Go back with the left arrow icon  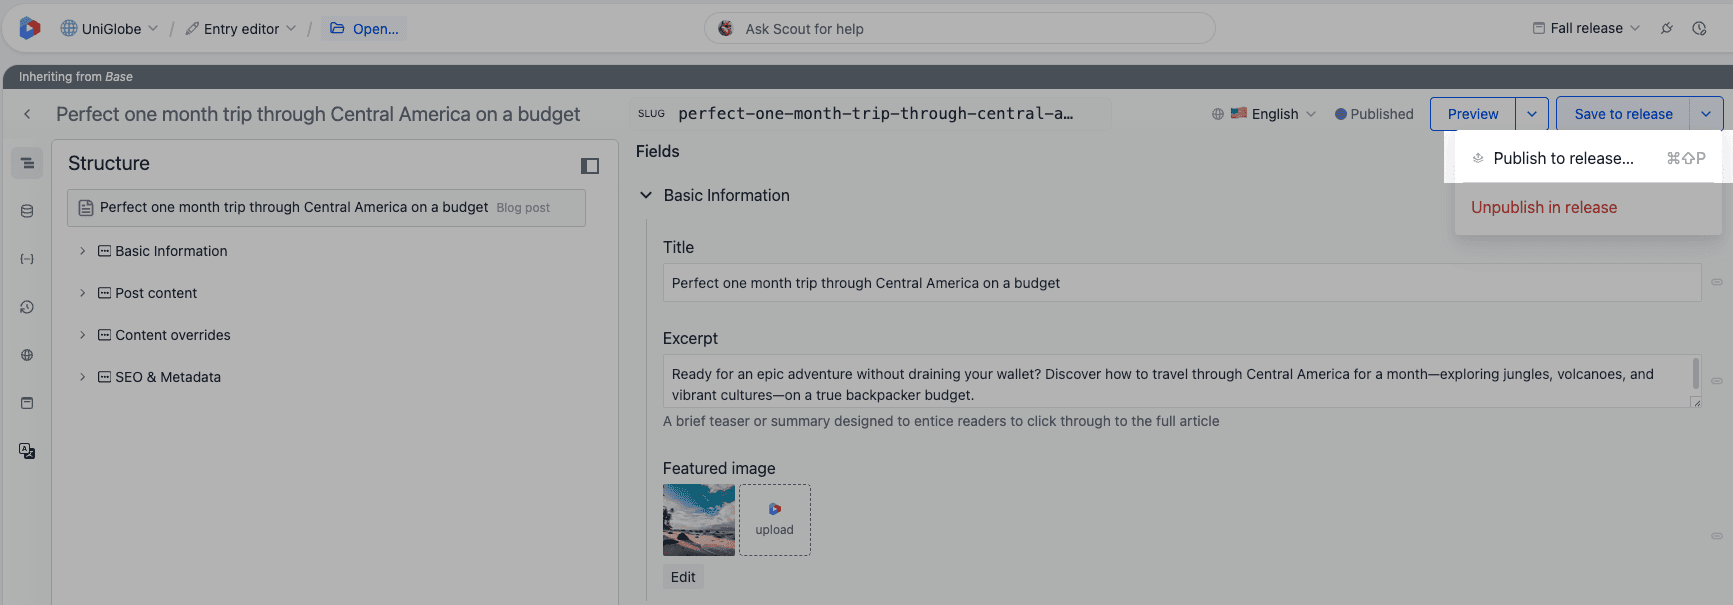[x=27, y=114]
